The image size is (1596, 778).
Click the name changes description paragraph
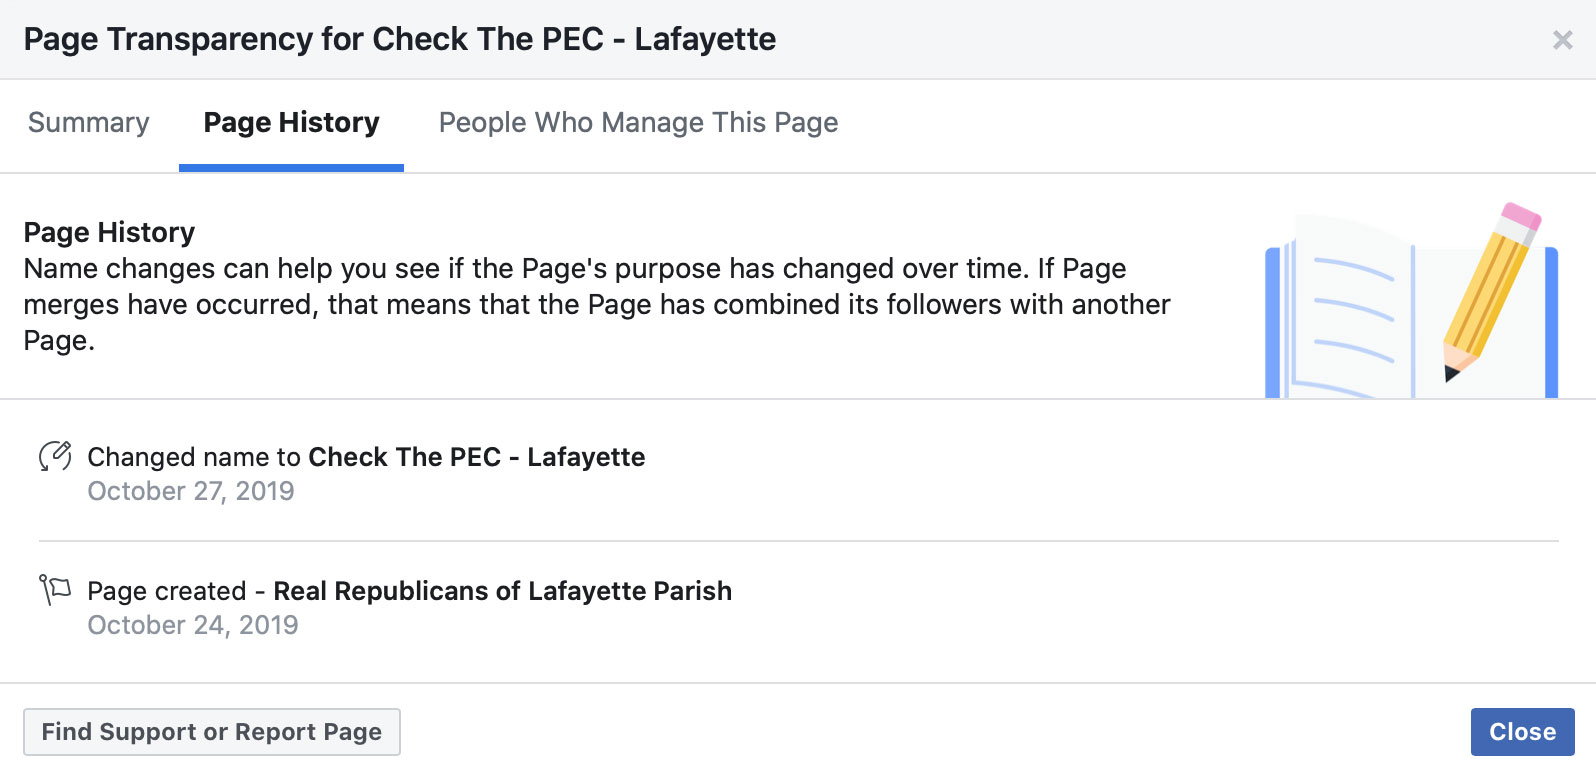click(x=596, y=304)
